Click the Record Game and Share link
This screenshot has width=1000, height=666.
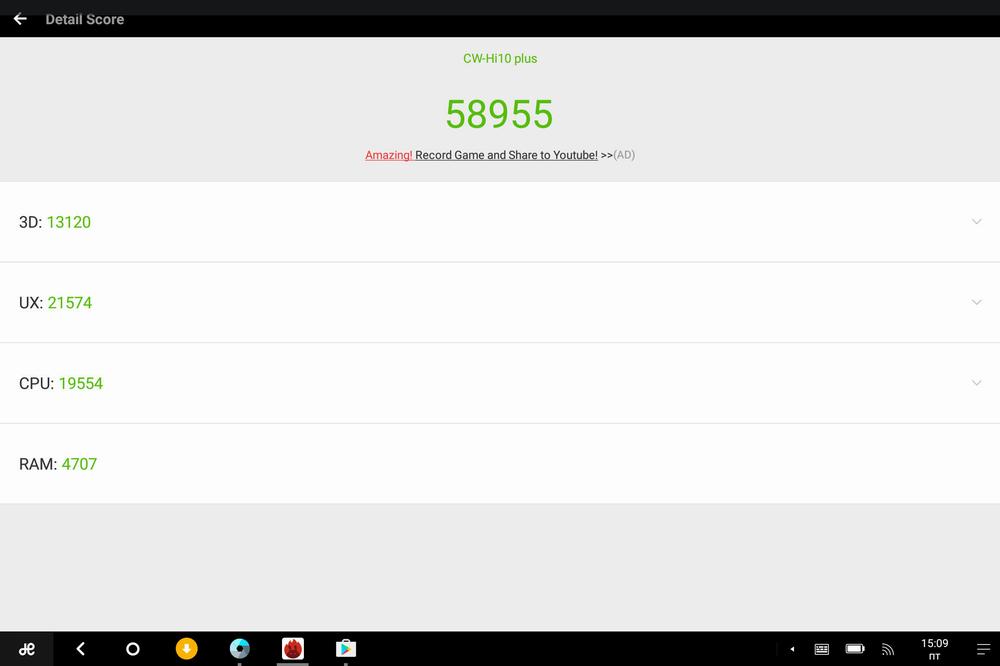pyautogui.click(x=506, y=155)
